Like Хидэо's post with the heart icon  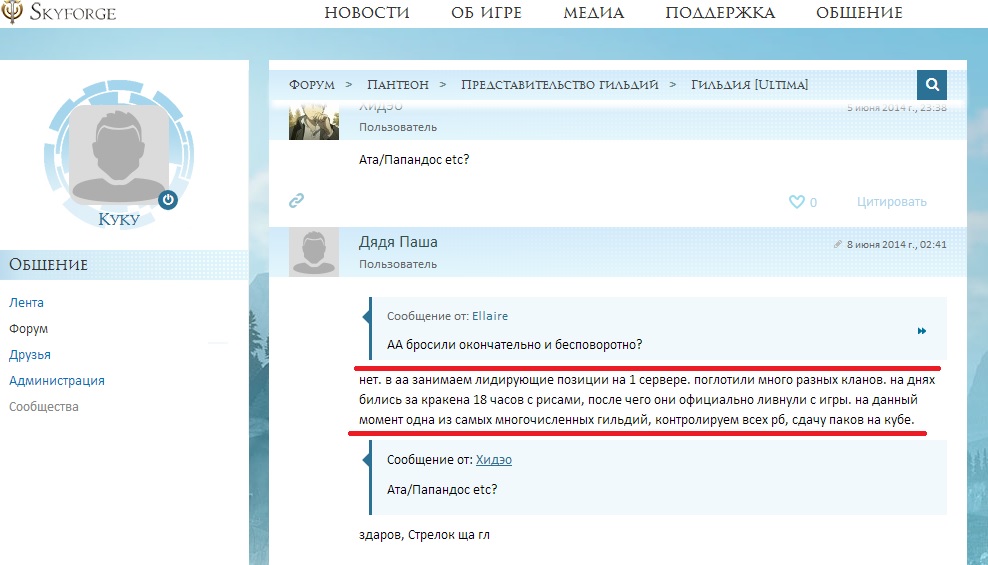(x=796, y=202)
